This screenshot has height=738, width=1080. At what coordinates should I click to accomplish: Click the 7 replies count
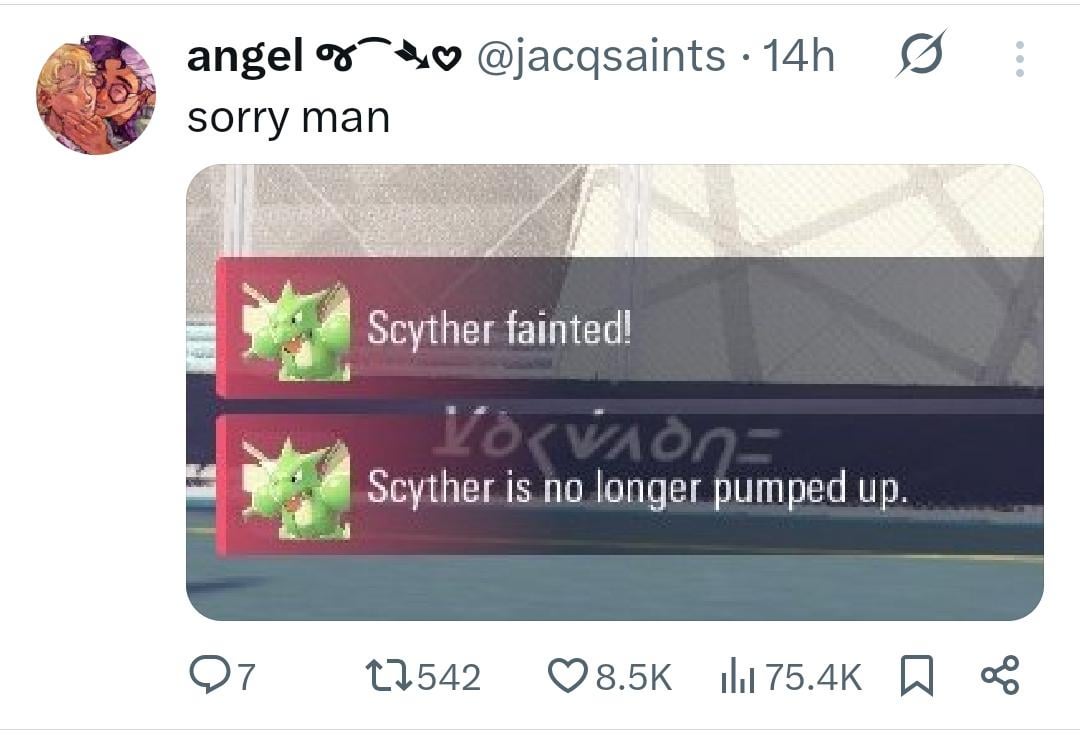pyautogui.click(x=247, y=677)
